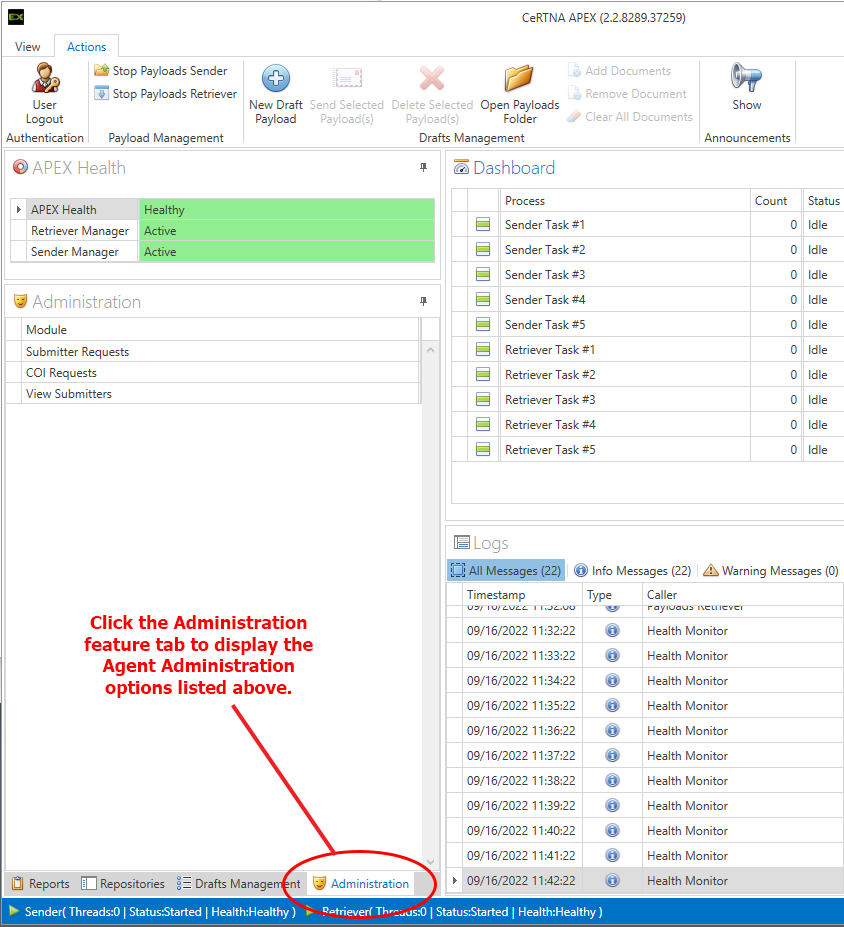Click info icon for 11:42:22 log entry
The width and height of the screenshot is (844, 927).
click(x=612, y=881)
